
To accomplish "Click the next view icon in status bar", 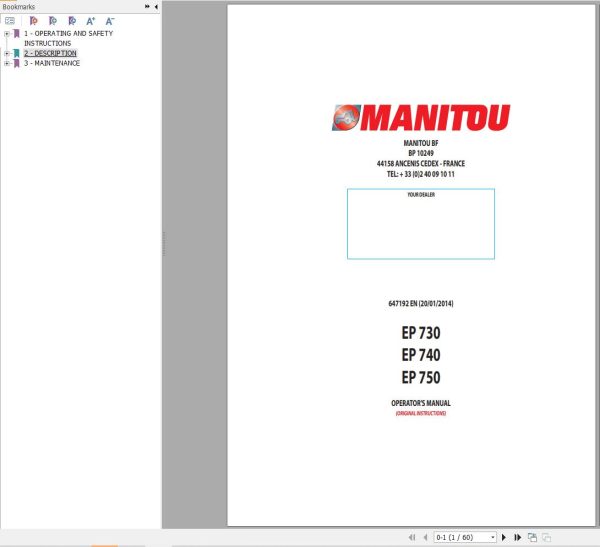I will click(x=546, y=537).
